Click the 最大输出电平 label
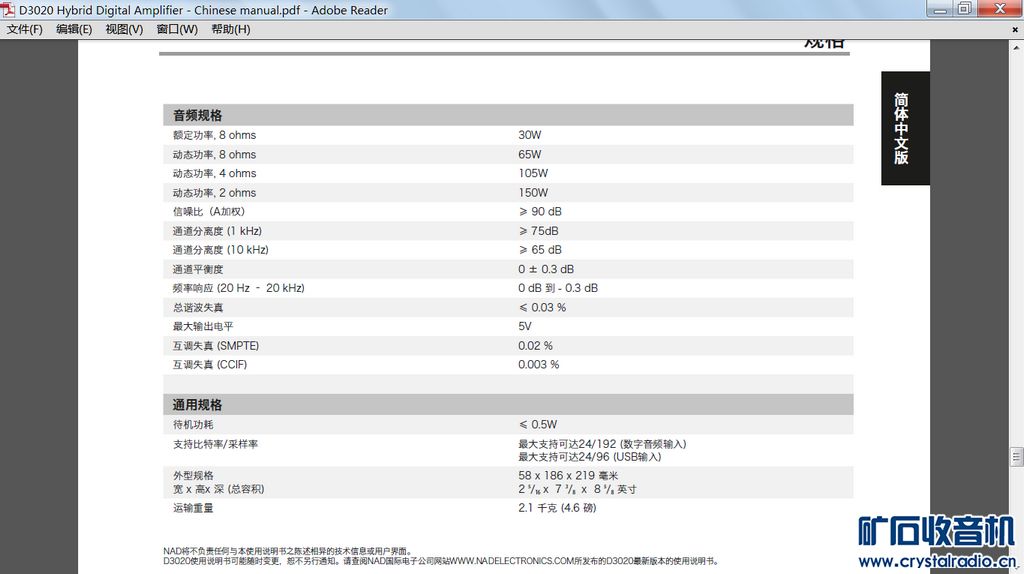Viewport: 1024px width, 574px height. click(203, 327)
